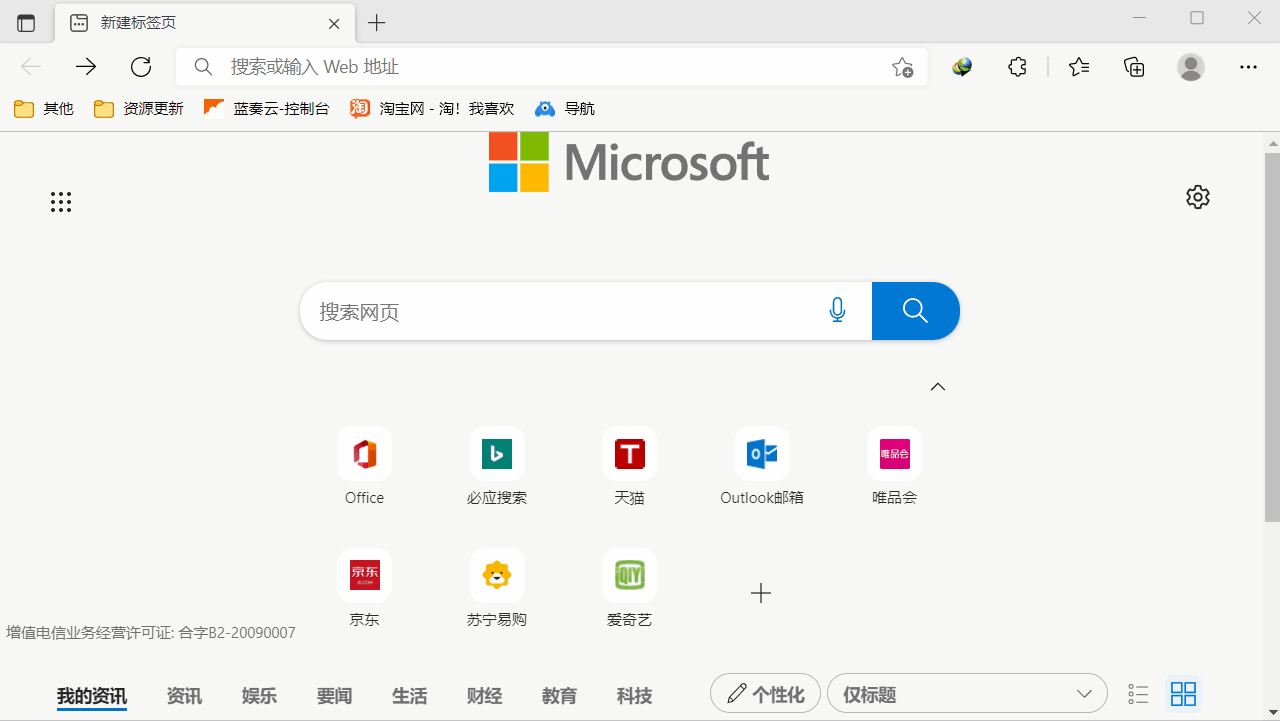Select the 财经 news tab
The width and height of the screenshot is (1280, 721).
pyautogui.click(x=484, y=695)
